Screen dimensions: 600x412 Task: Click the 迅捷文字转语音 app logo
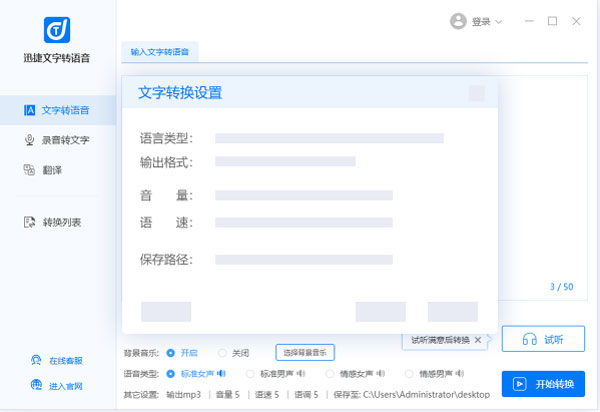[57, 30]
